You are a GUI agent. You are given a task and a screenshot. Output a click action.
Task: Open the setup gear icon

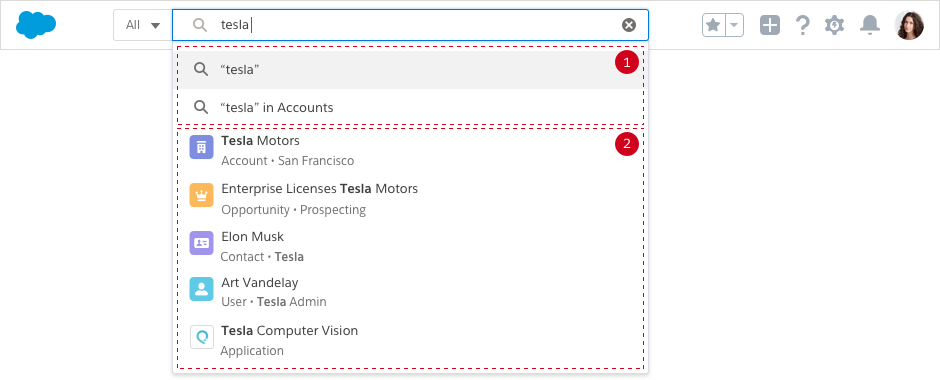pyautogui.click(x=834, y=25)
